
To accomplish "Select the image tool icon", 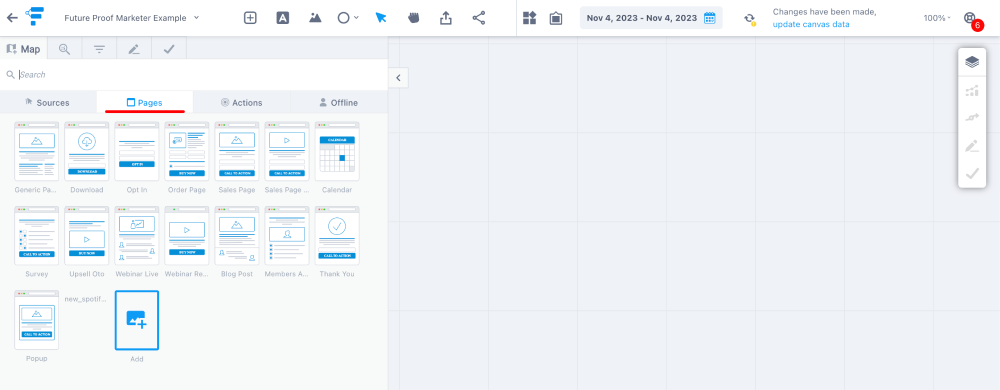I will click(x=315, y=18).
